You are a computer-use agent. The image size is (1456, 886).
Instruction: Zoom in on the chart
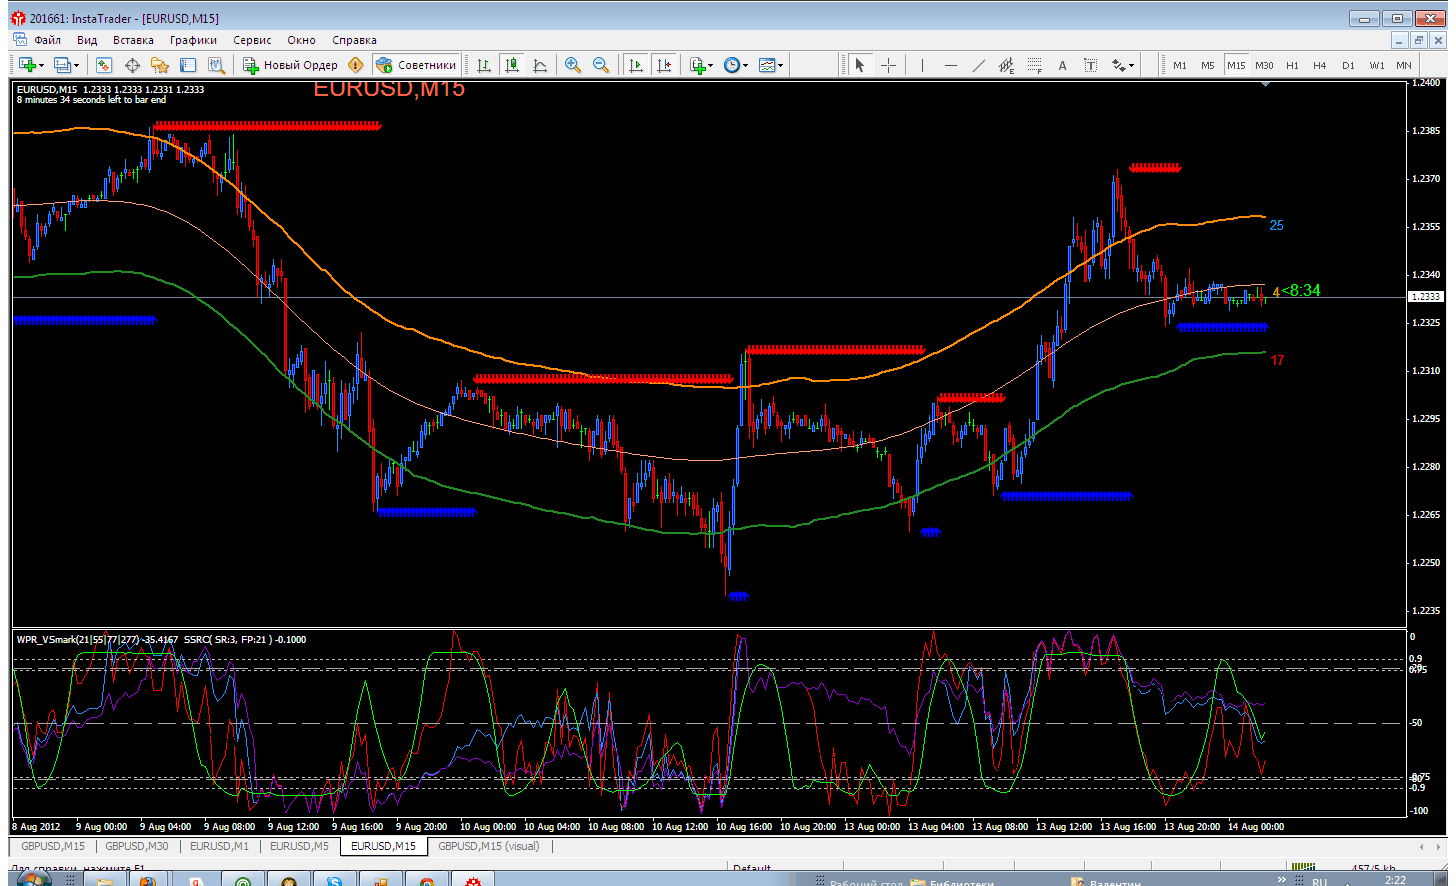[x=573, y=65]
